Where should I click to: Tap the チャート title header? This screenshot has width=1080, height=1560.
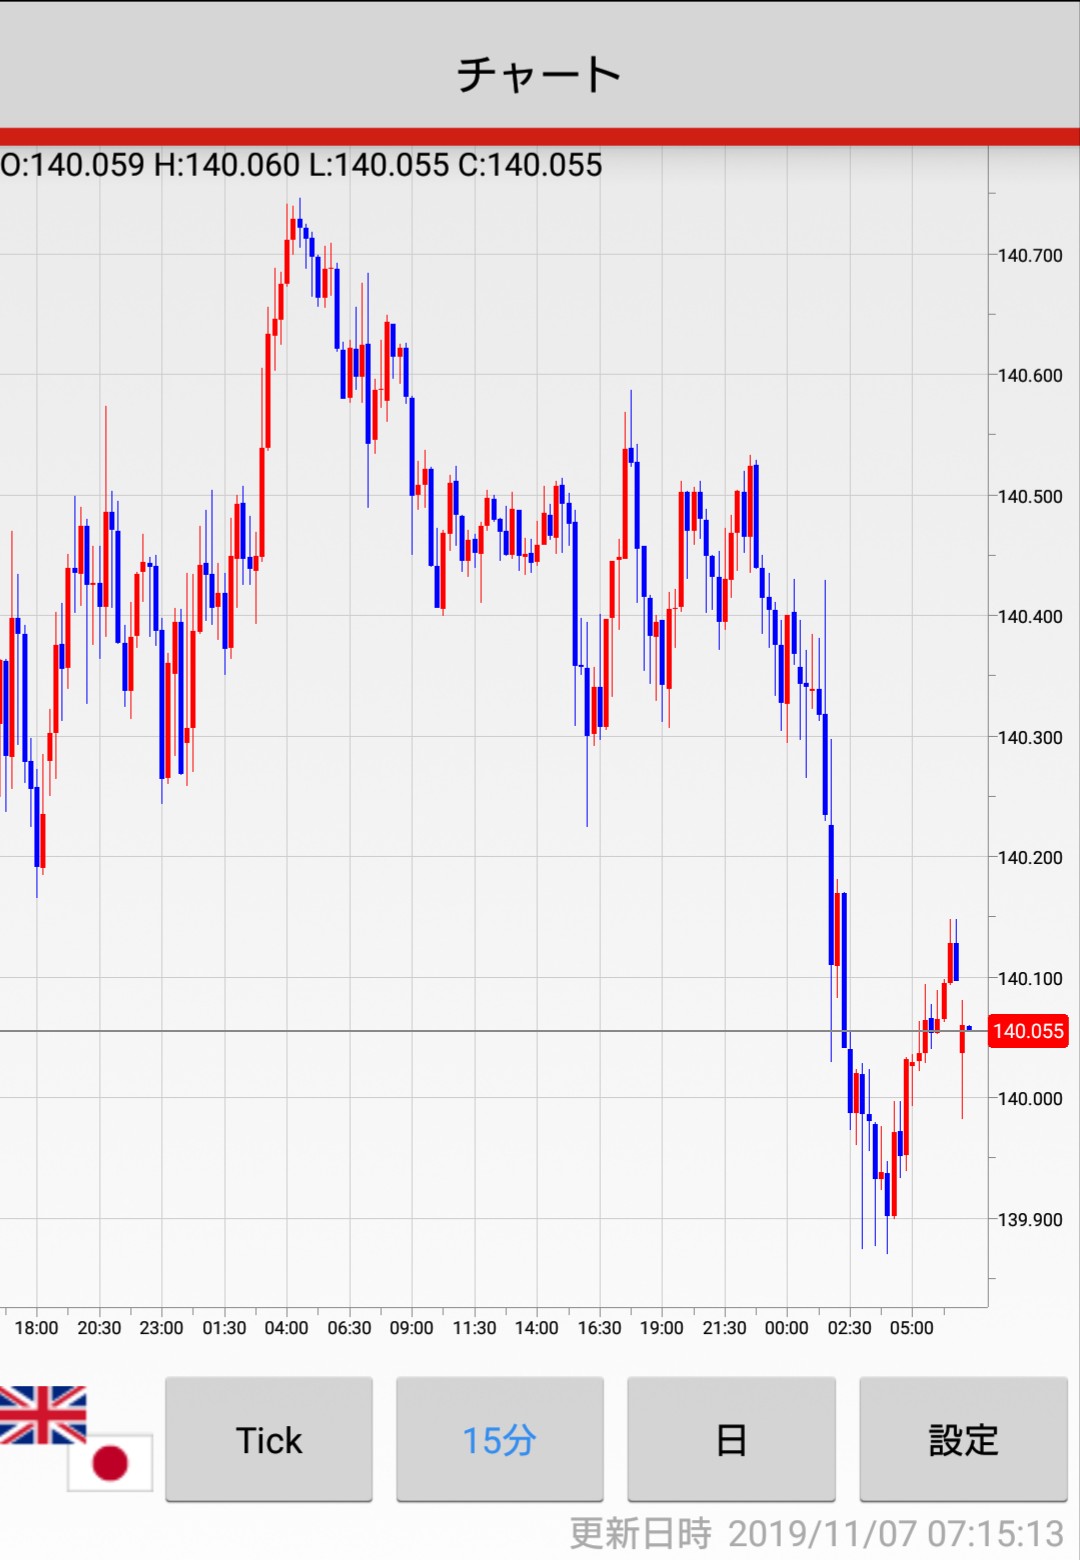point(540,74)
